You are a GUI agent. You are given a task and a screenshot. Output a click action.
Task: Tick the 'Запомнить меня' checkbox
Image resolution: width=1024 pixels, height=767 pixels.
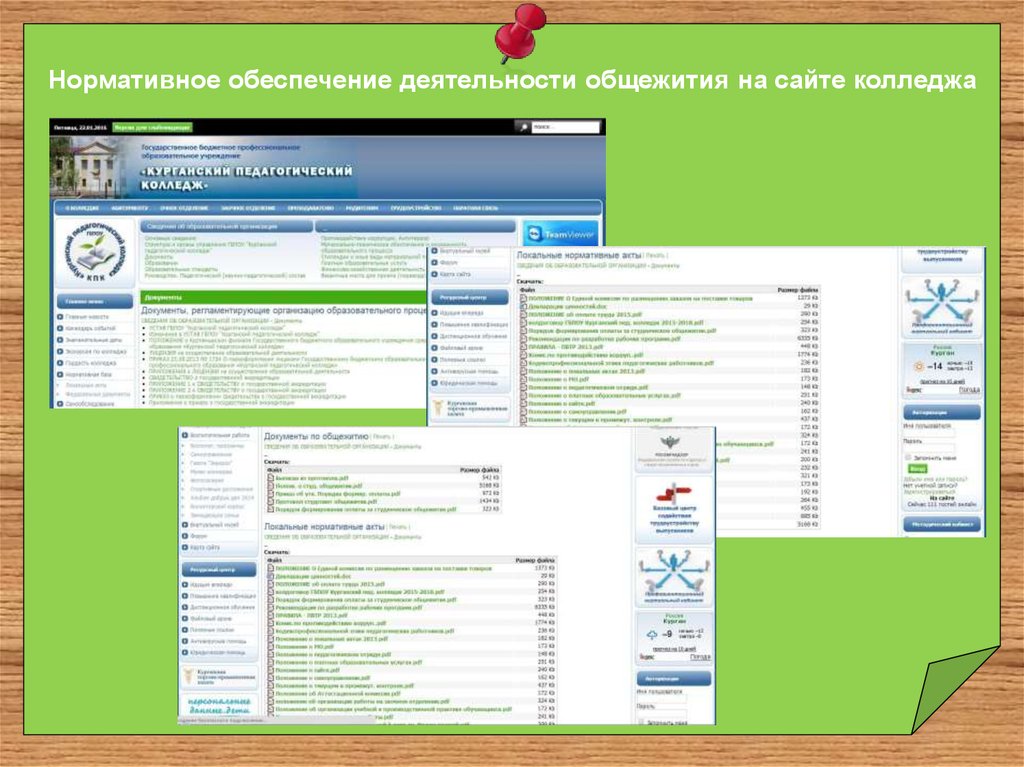point(908,457)
